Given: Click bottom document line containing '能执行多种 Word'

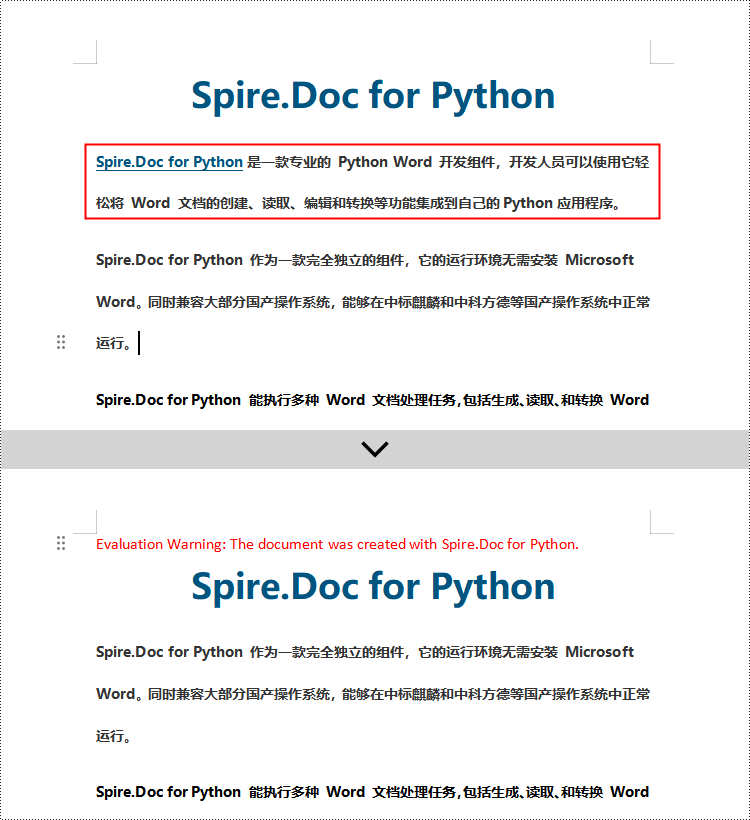Looking at the screenshot, I should 372,792.
